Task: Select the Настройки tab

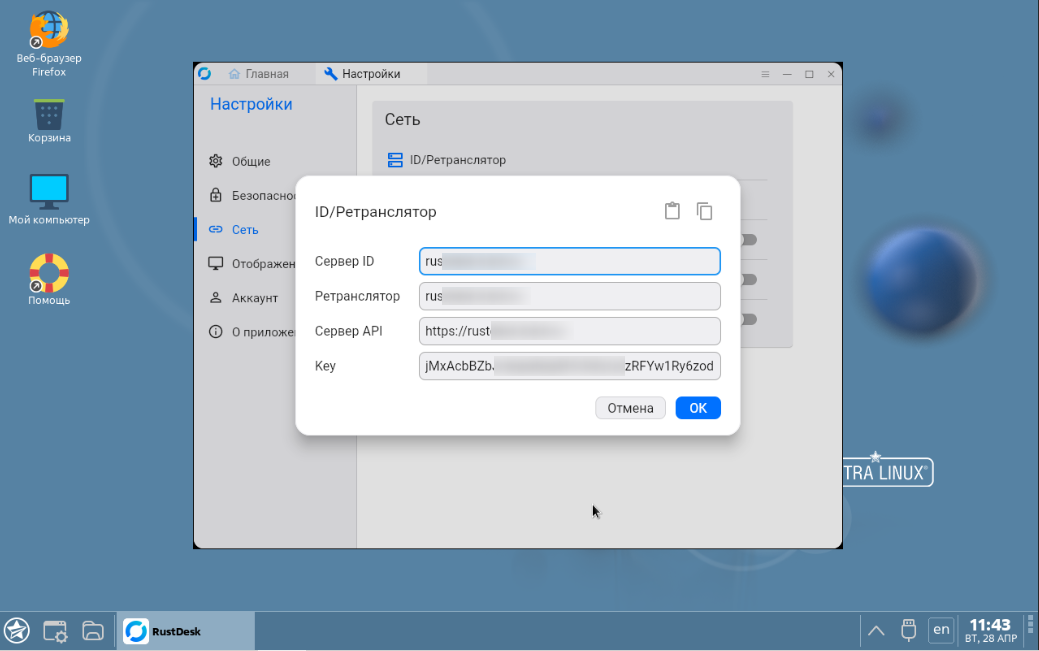Action: click(x=364, y=73)
